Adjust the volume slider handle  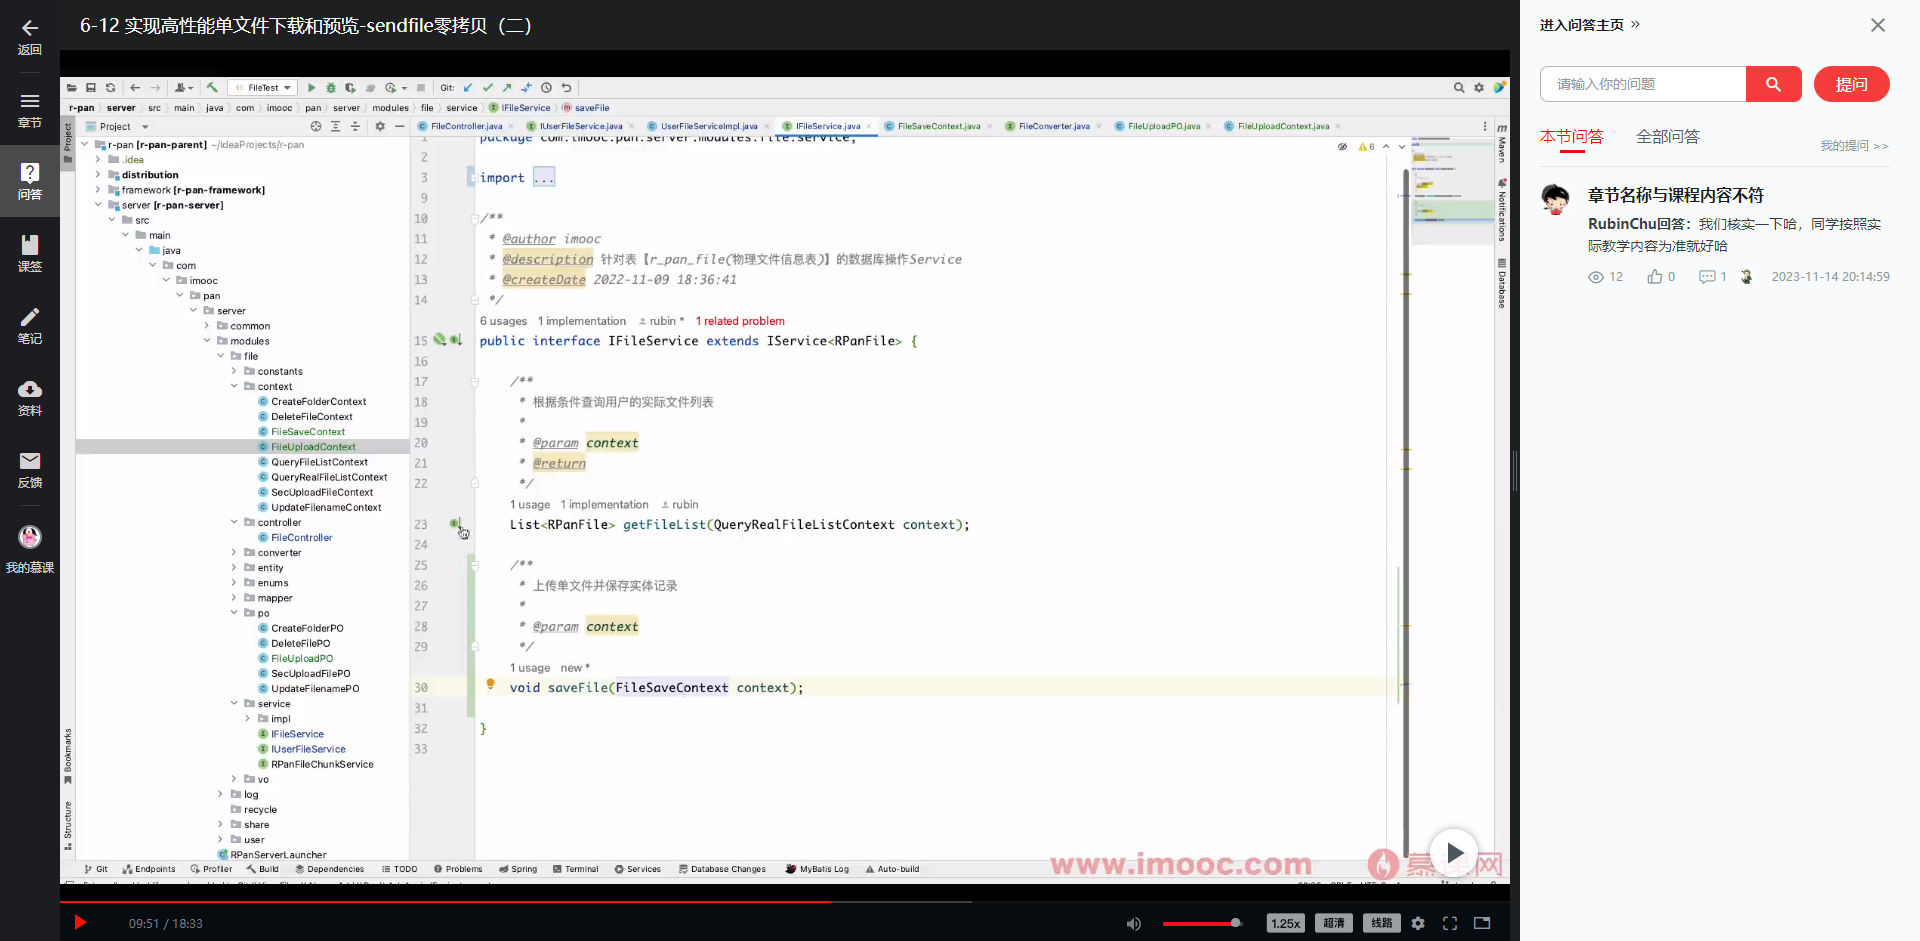tap(1236, 923)
